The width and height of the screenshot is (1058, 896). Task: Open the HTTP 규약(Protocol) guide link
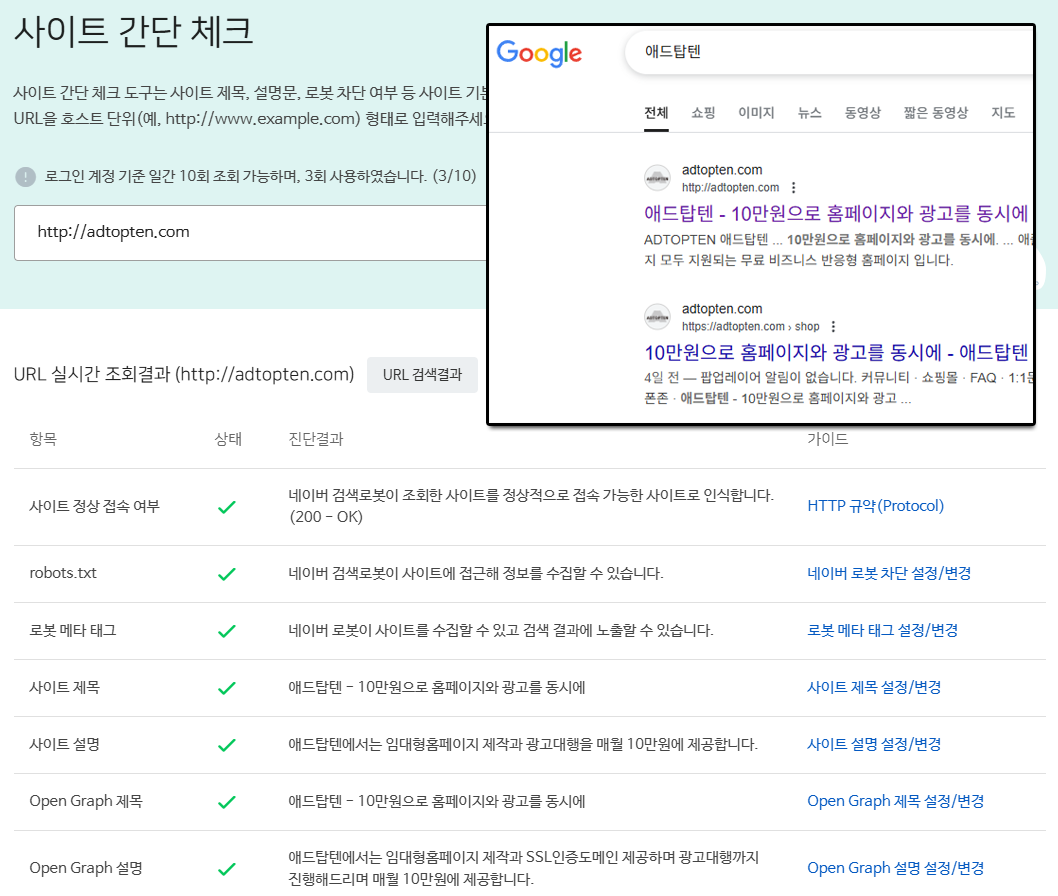click(x=875, y=506)
